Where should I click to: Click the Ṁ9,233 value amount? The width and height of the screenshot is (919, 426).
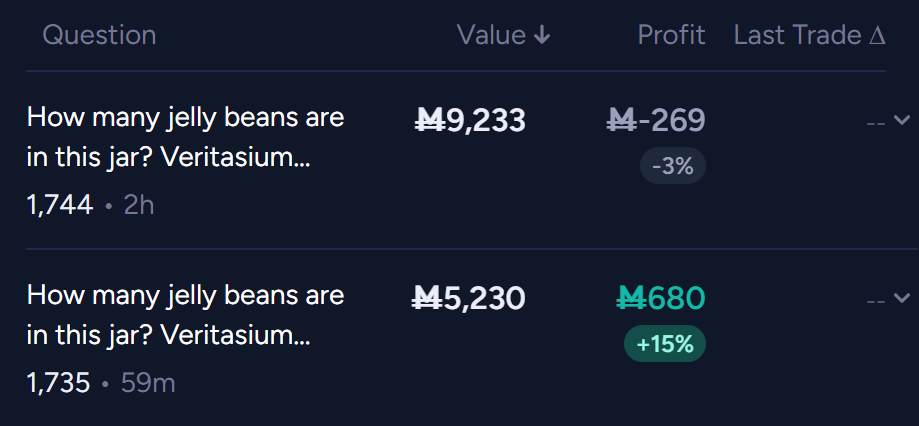click(x=470, y=120)
